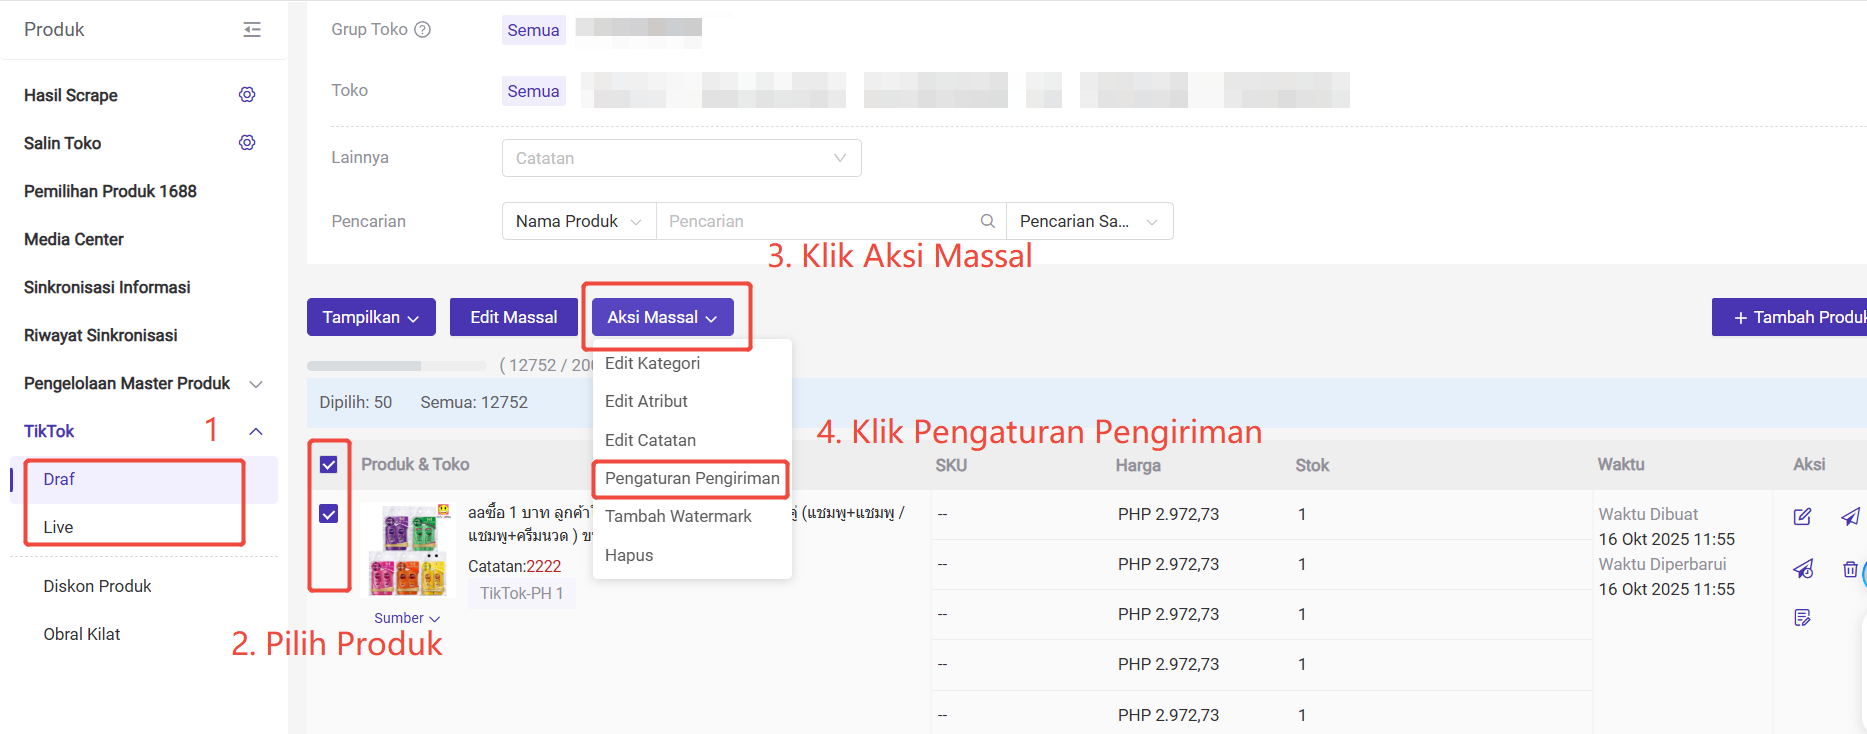Viewport: 1867px width, 734px height.
Task: Select Pengaturan Pengiriman from the menu
Action: (691, 478)
